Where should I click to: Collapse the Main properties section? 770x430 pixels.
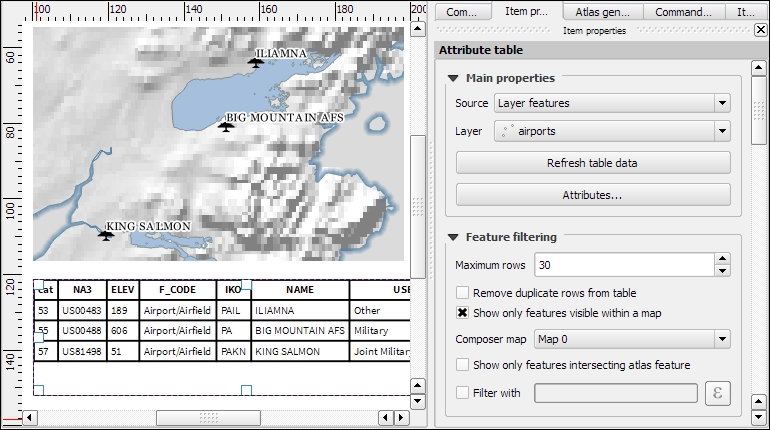[453, 79]
